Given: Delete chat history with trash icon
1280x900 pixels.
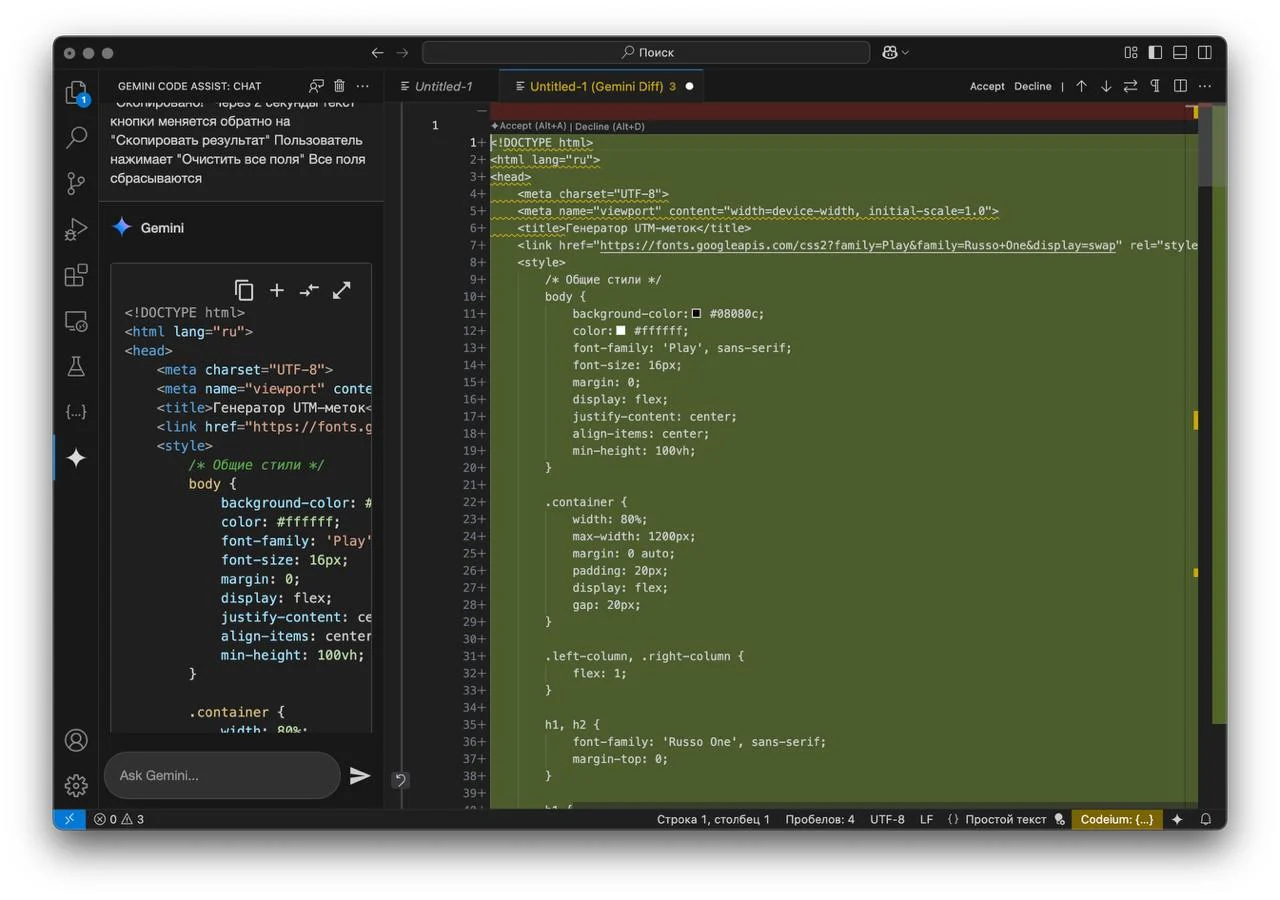Looking at the screenshot, I should pyautogui.click(x=339, y=86).
